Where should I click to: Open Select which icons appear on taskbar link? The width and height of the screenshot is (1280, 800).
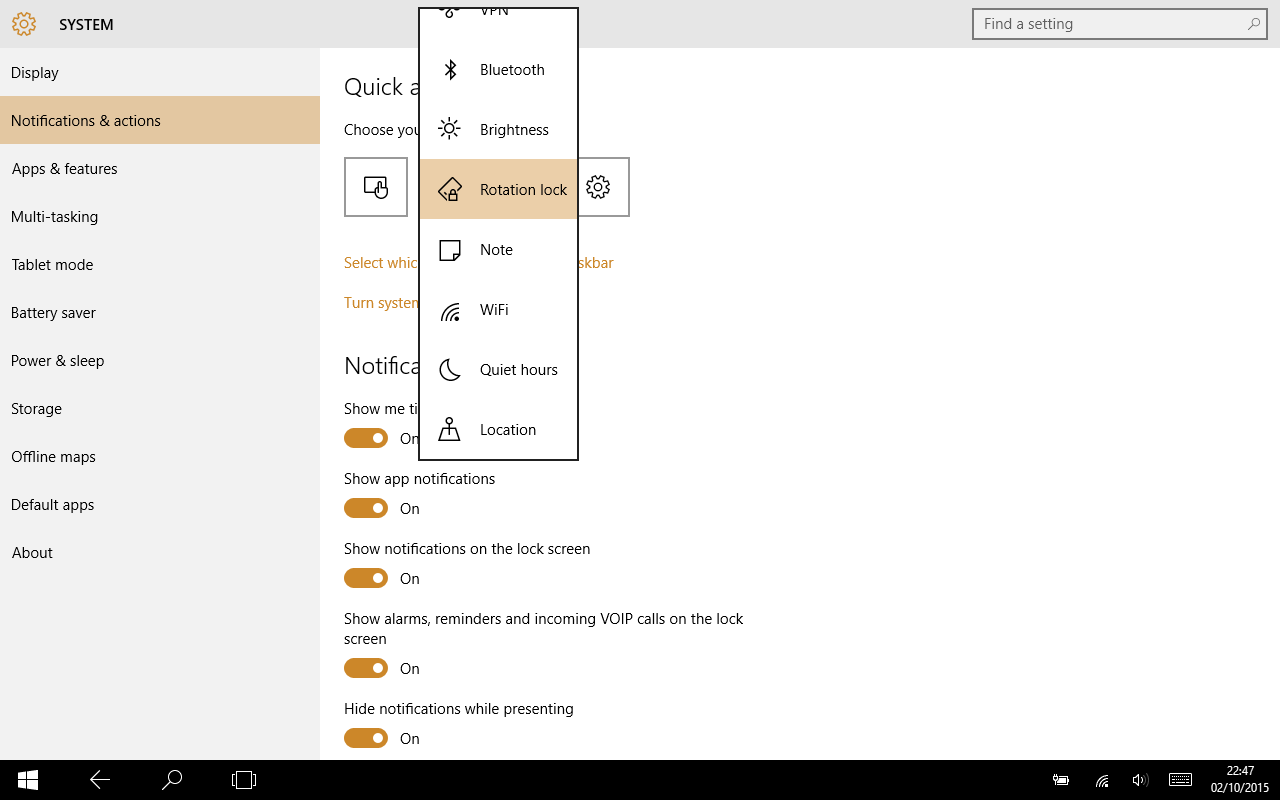(x=479, y=263)
